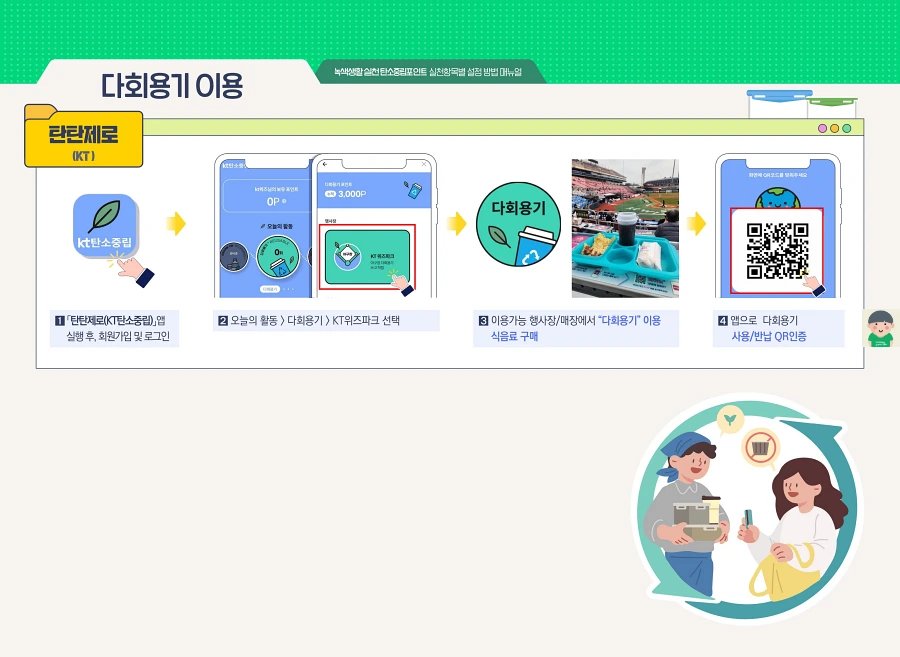The width and height of the screenshot is (900, 657).
Task: Select the green 다회용기 activity circle in the first phone
Action: tap(278, 257)
